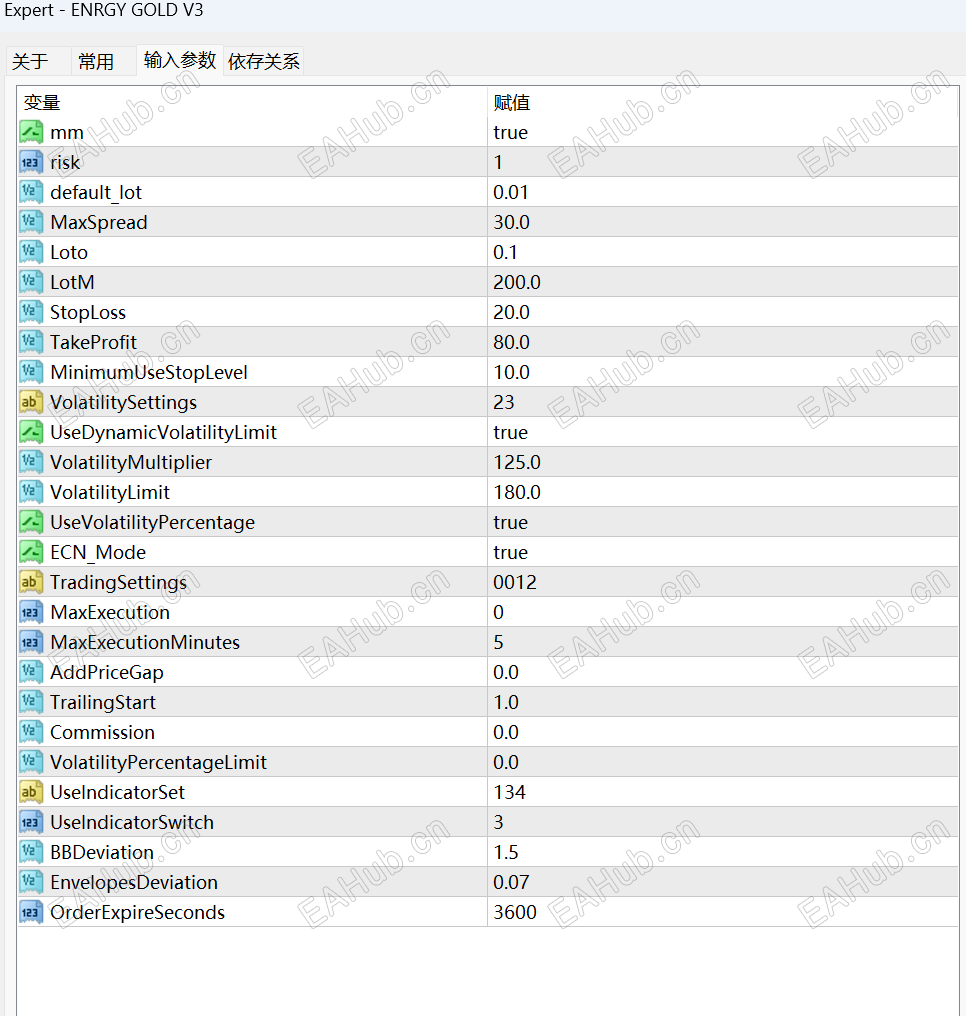This screenshot has height=1016, width=966.
Task: Click the double icon beside default_lot
Action: (x=30, y=192)
